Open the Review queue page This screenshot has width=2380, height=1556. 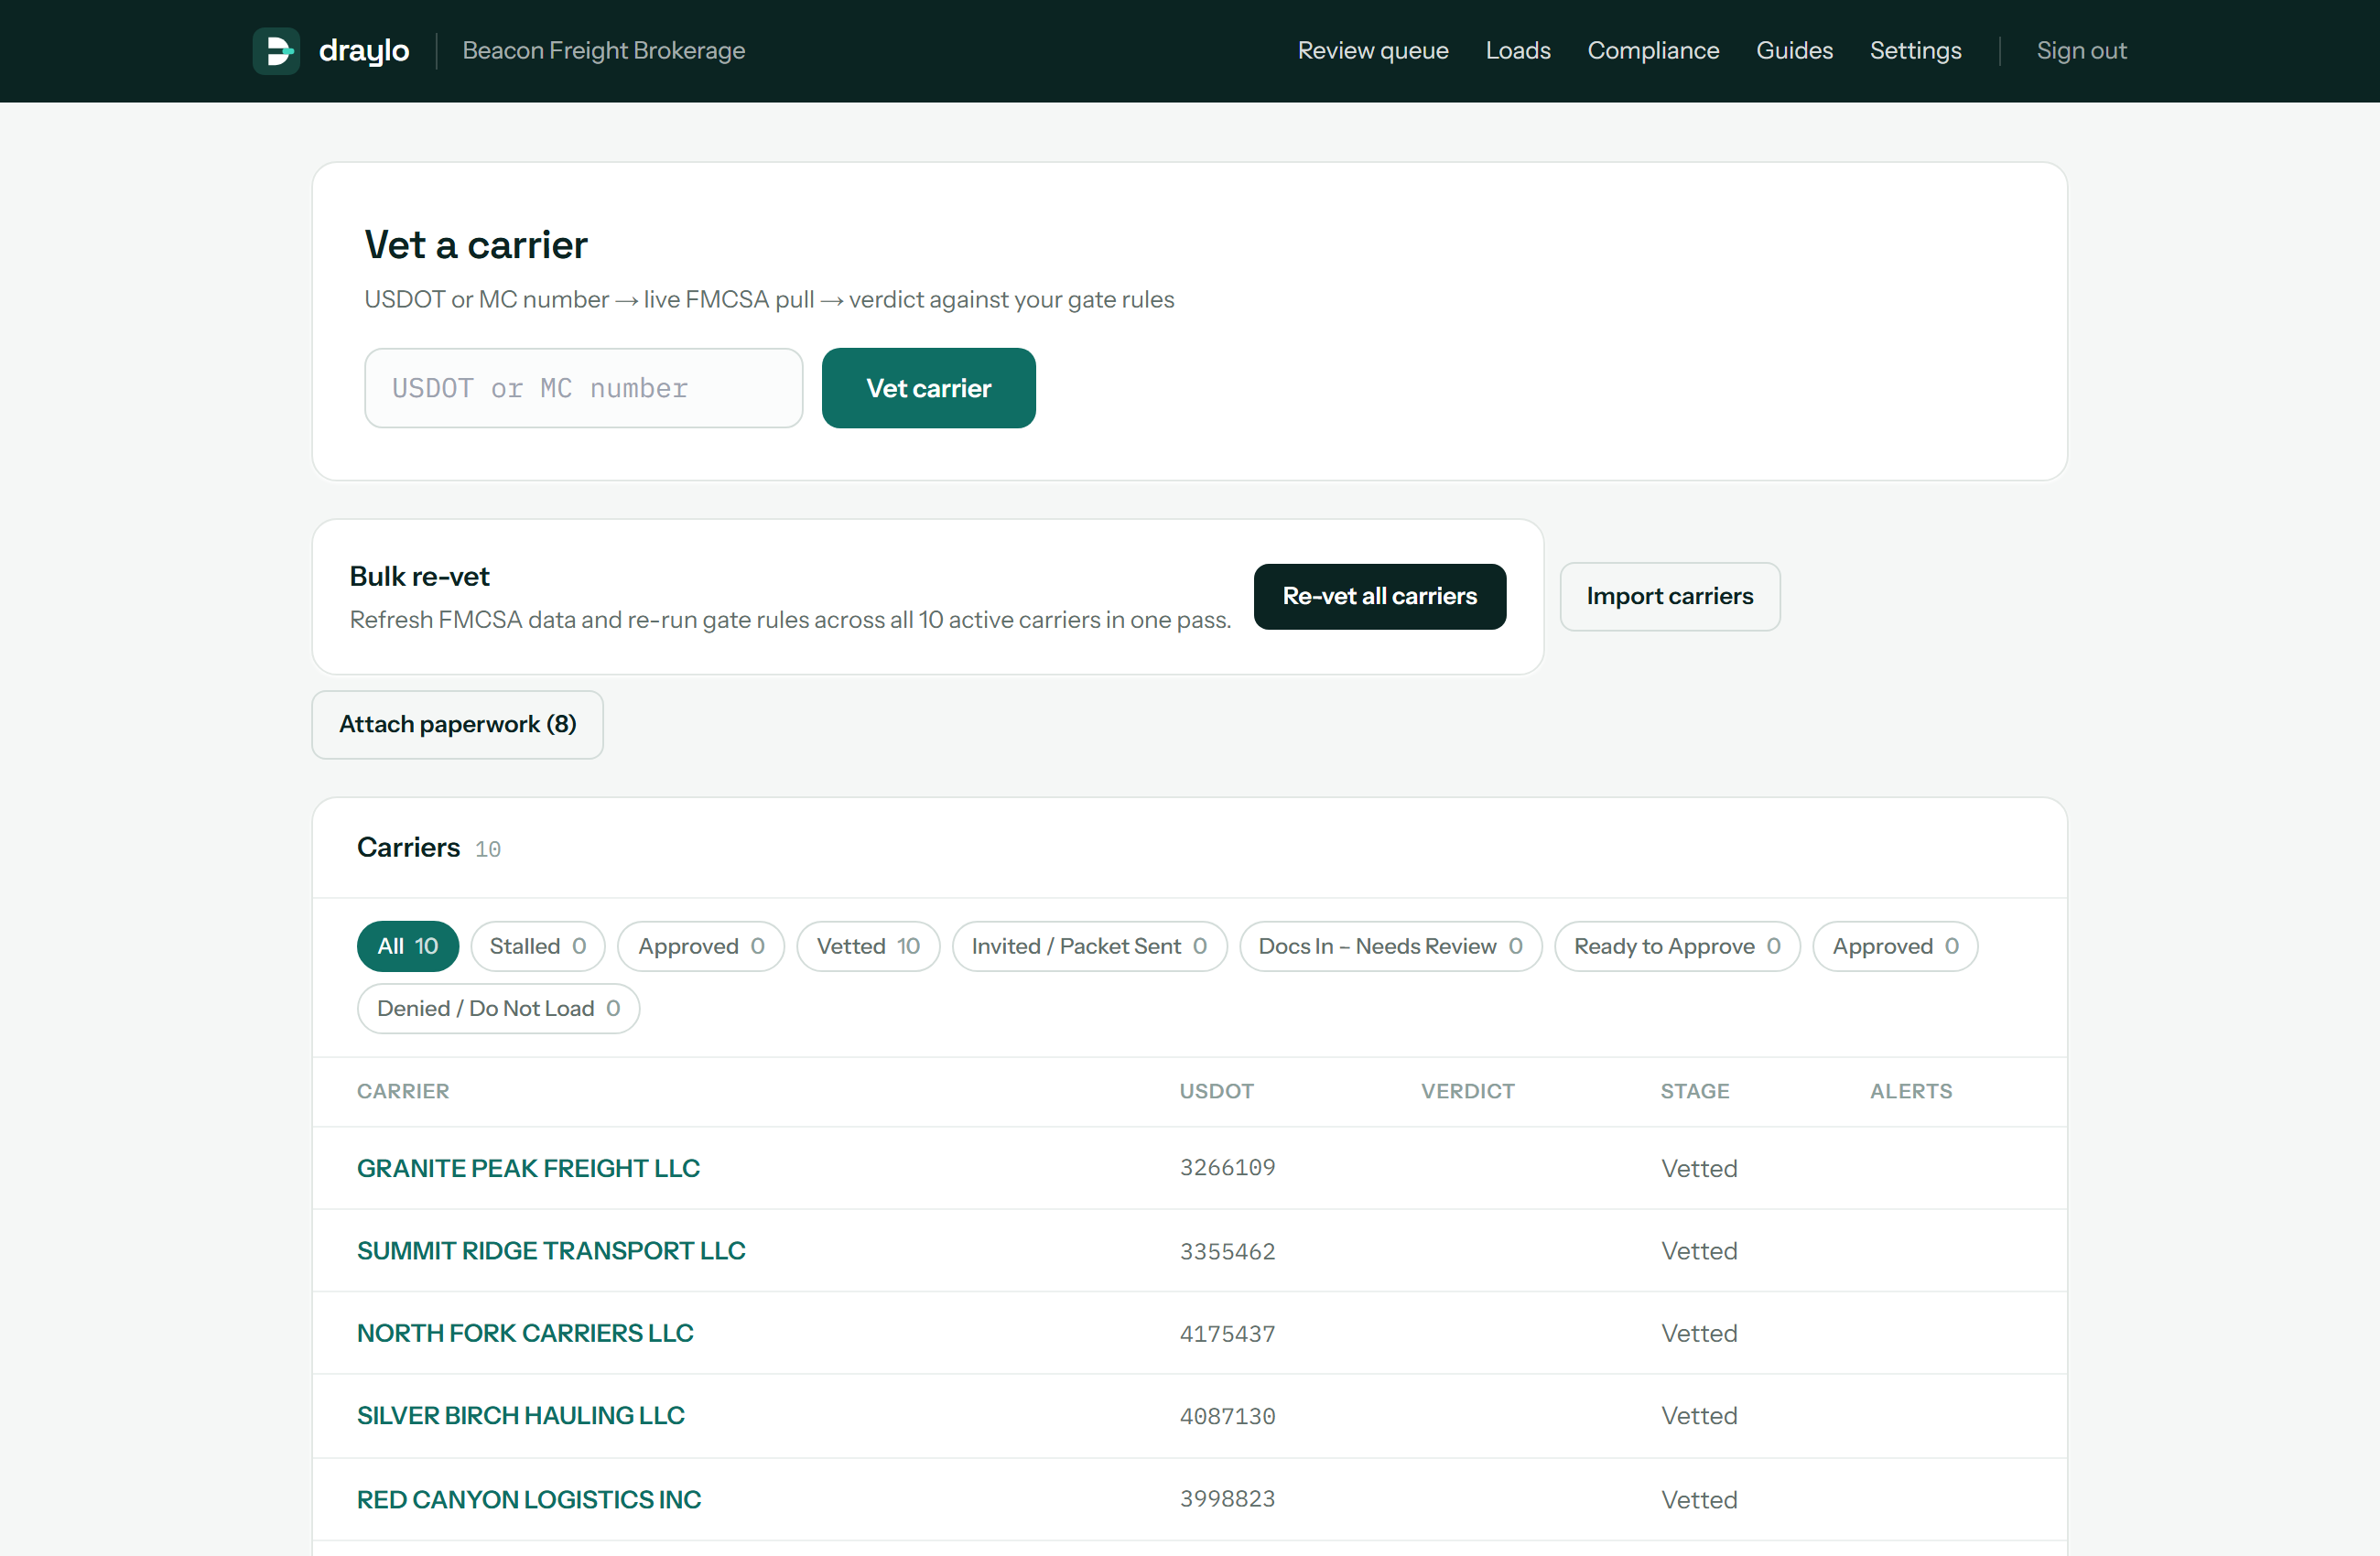[x=1373, y=51]
